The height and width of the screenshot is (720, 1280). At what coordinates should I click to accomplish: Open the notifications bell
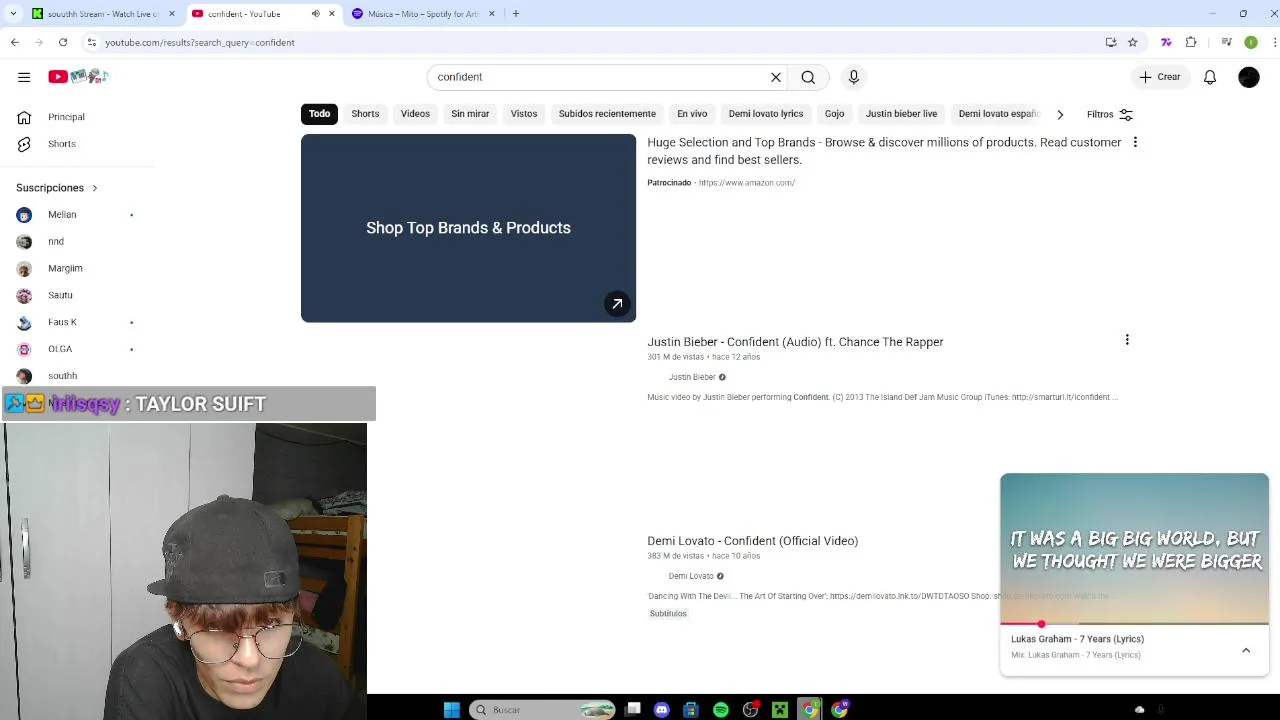(1210, 77)
